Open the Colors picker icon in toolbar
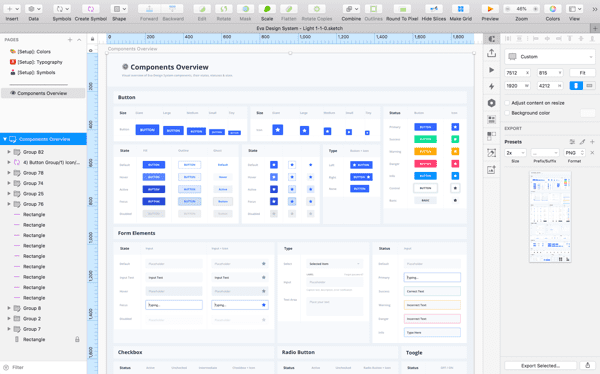The height and width of the screenshot is (374, 600). pyautogui.click(x=553, y=9)
